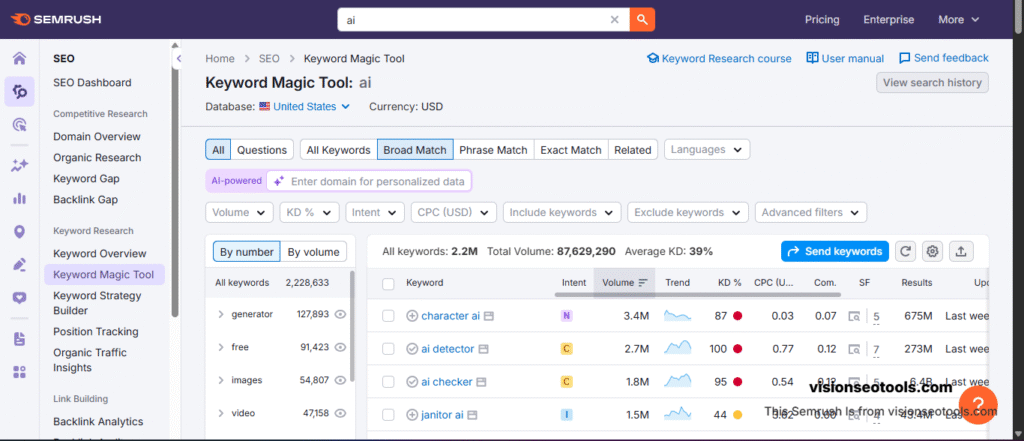This screenshot has height=441, width=1024.
Task: Open the Advertising target icon in rail
Action: [20, 125]
